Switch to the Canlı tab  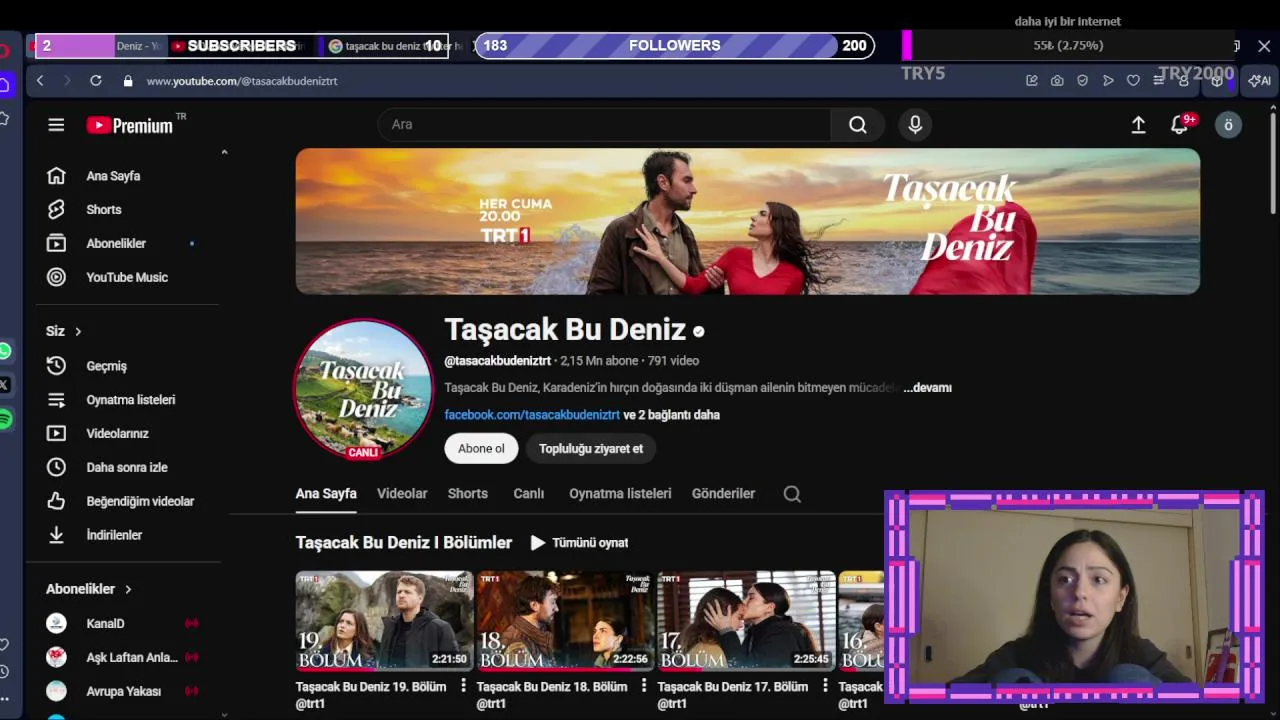(x=529, y=494)
